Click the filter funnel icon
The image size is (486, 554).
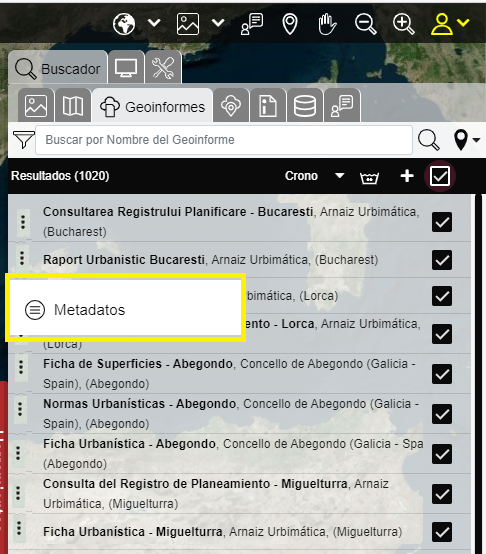pos(23,140)
